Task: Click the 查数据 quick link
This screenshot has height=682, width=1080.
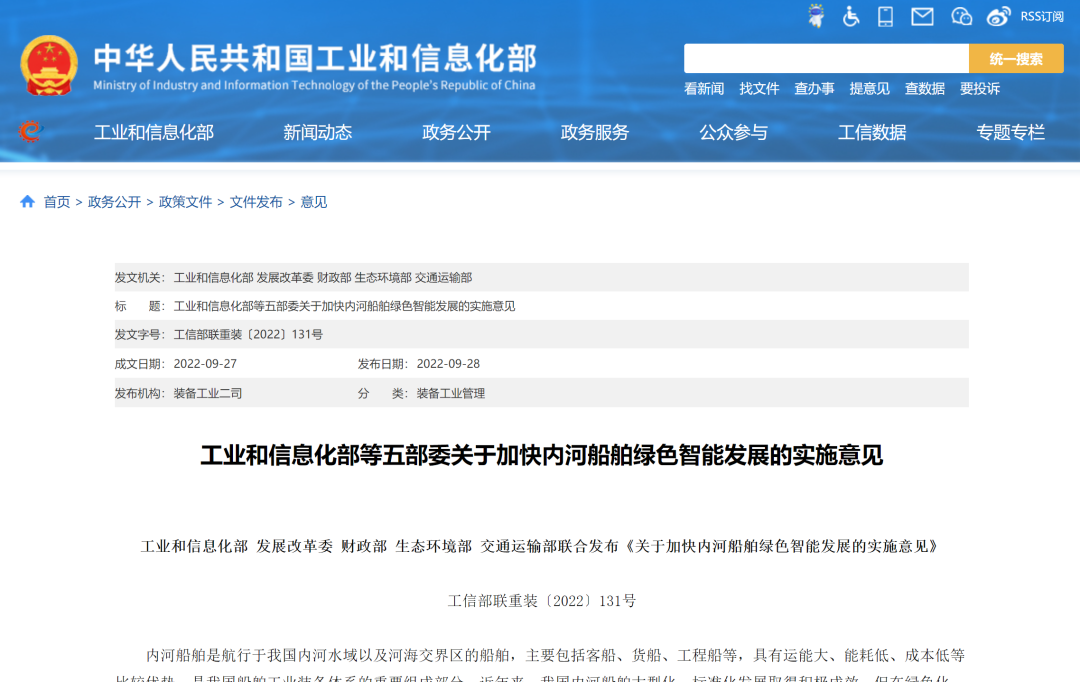Action: (924, 89)
